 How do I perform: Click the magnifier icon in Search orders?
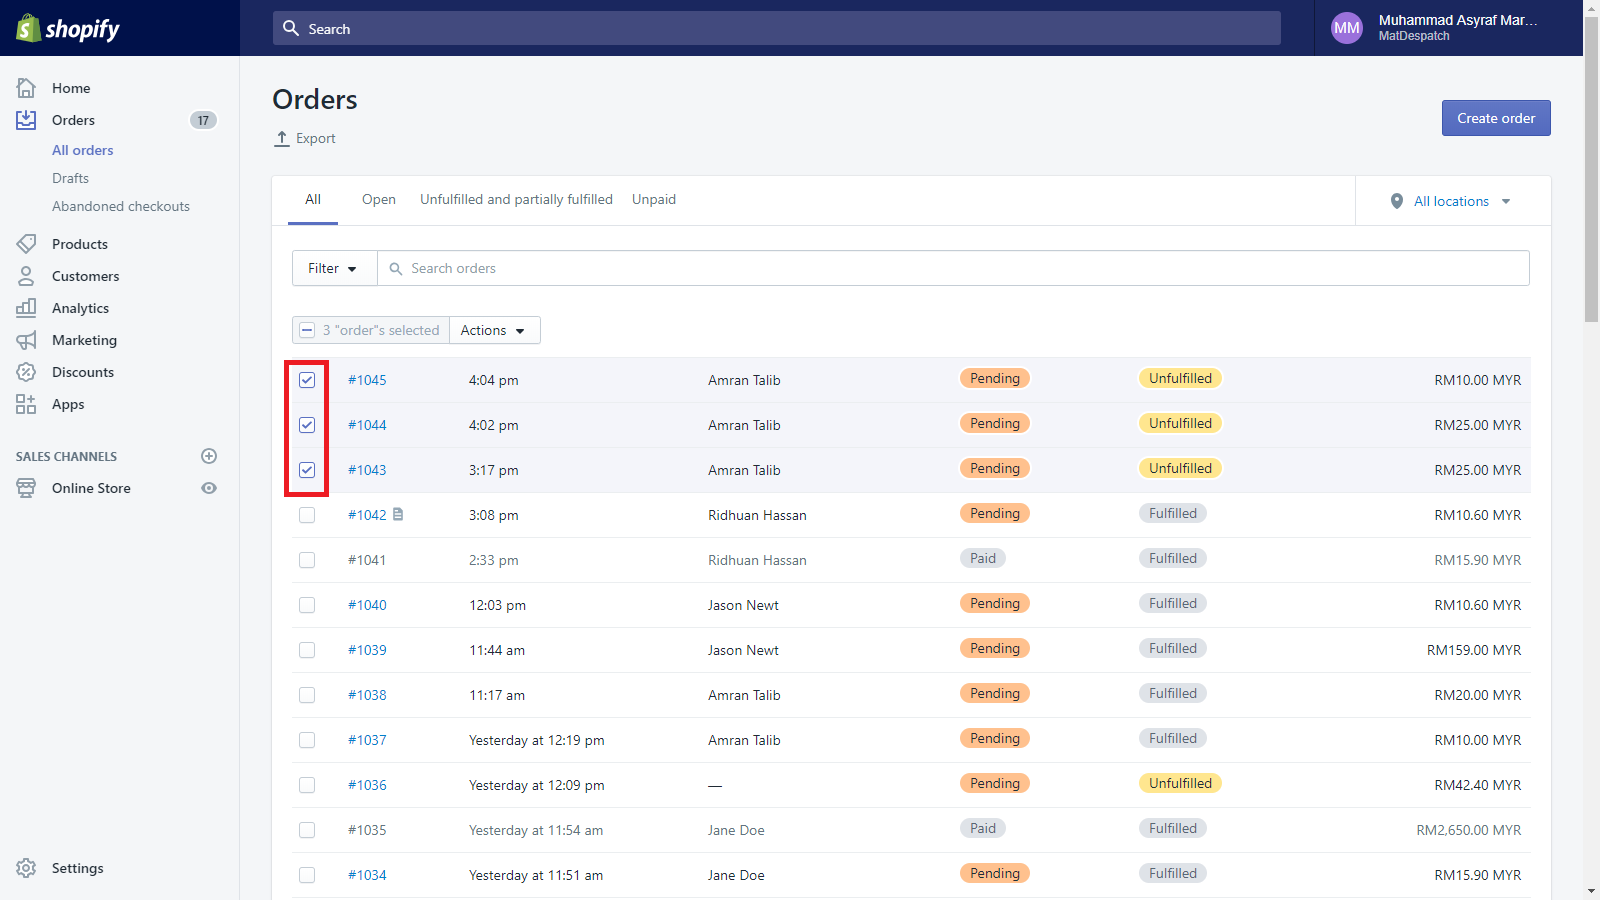point(396,269)
